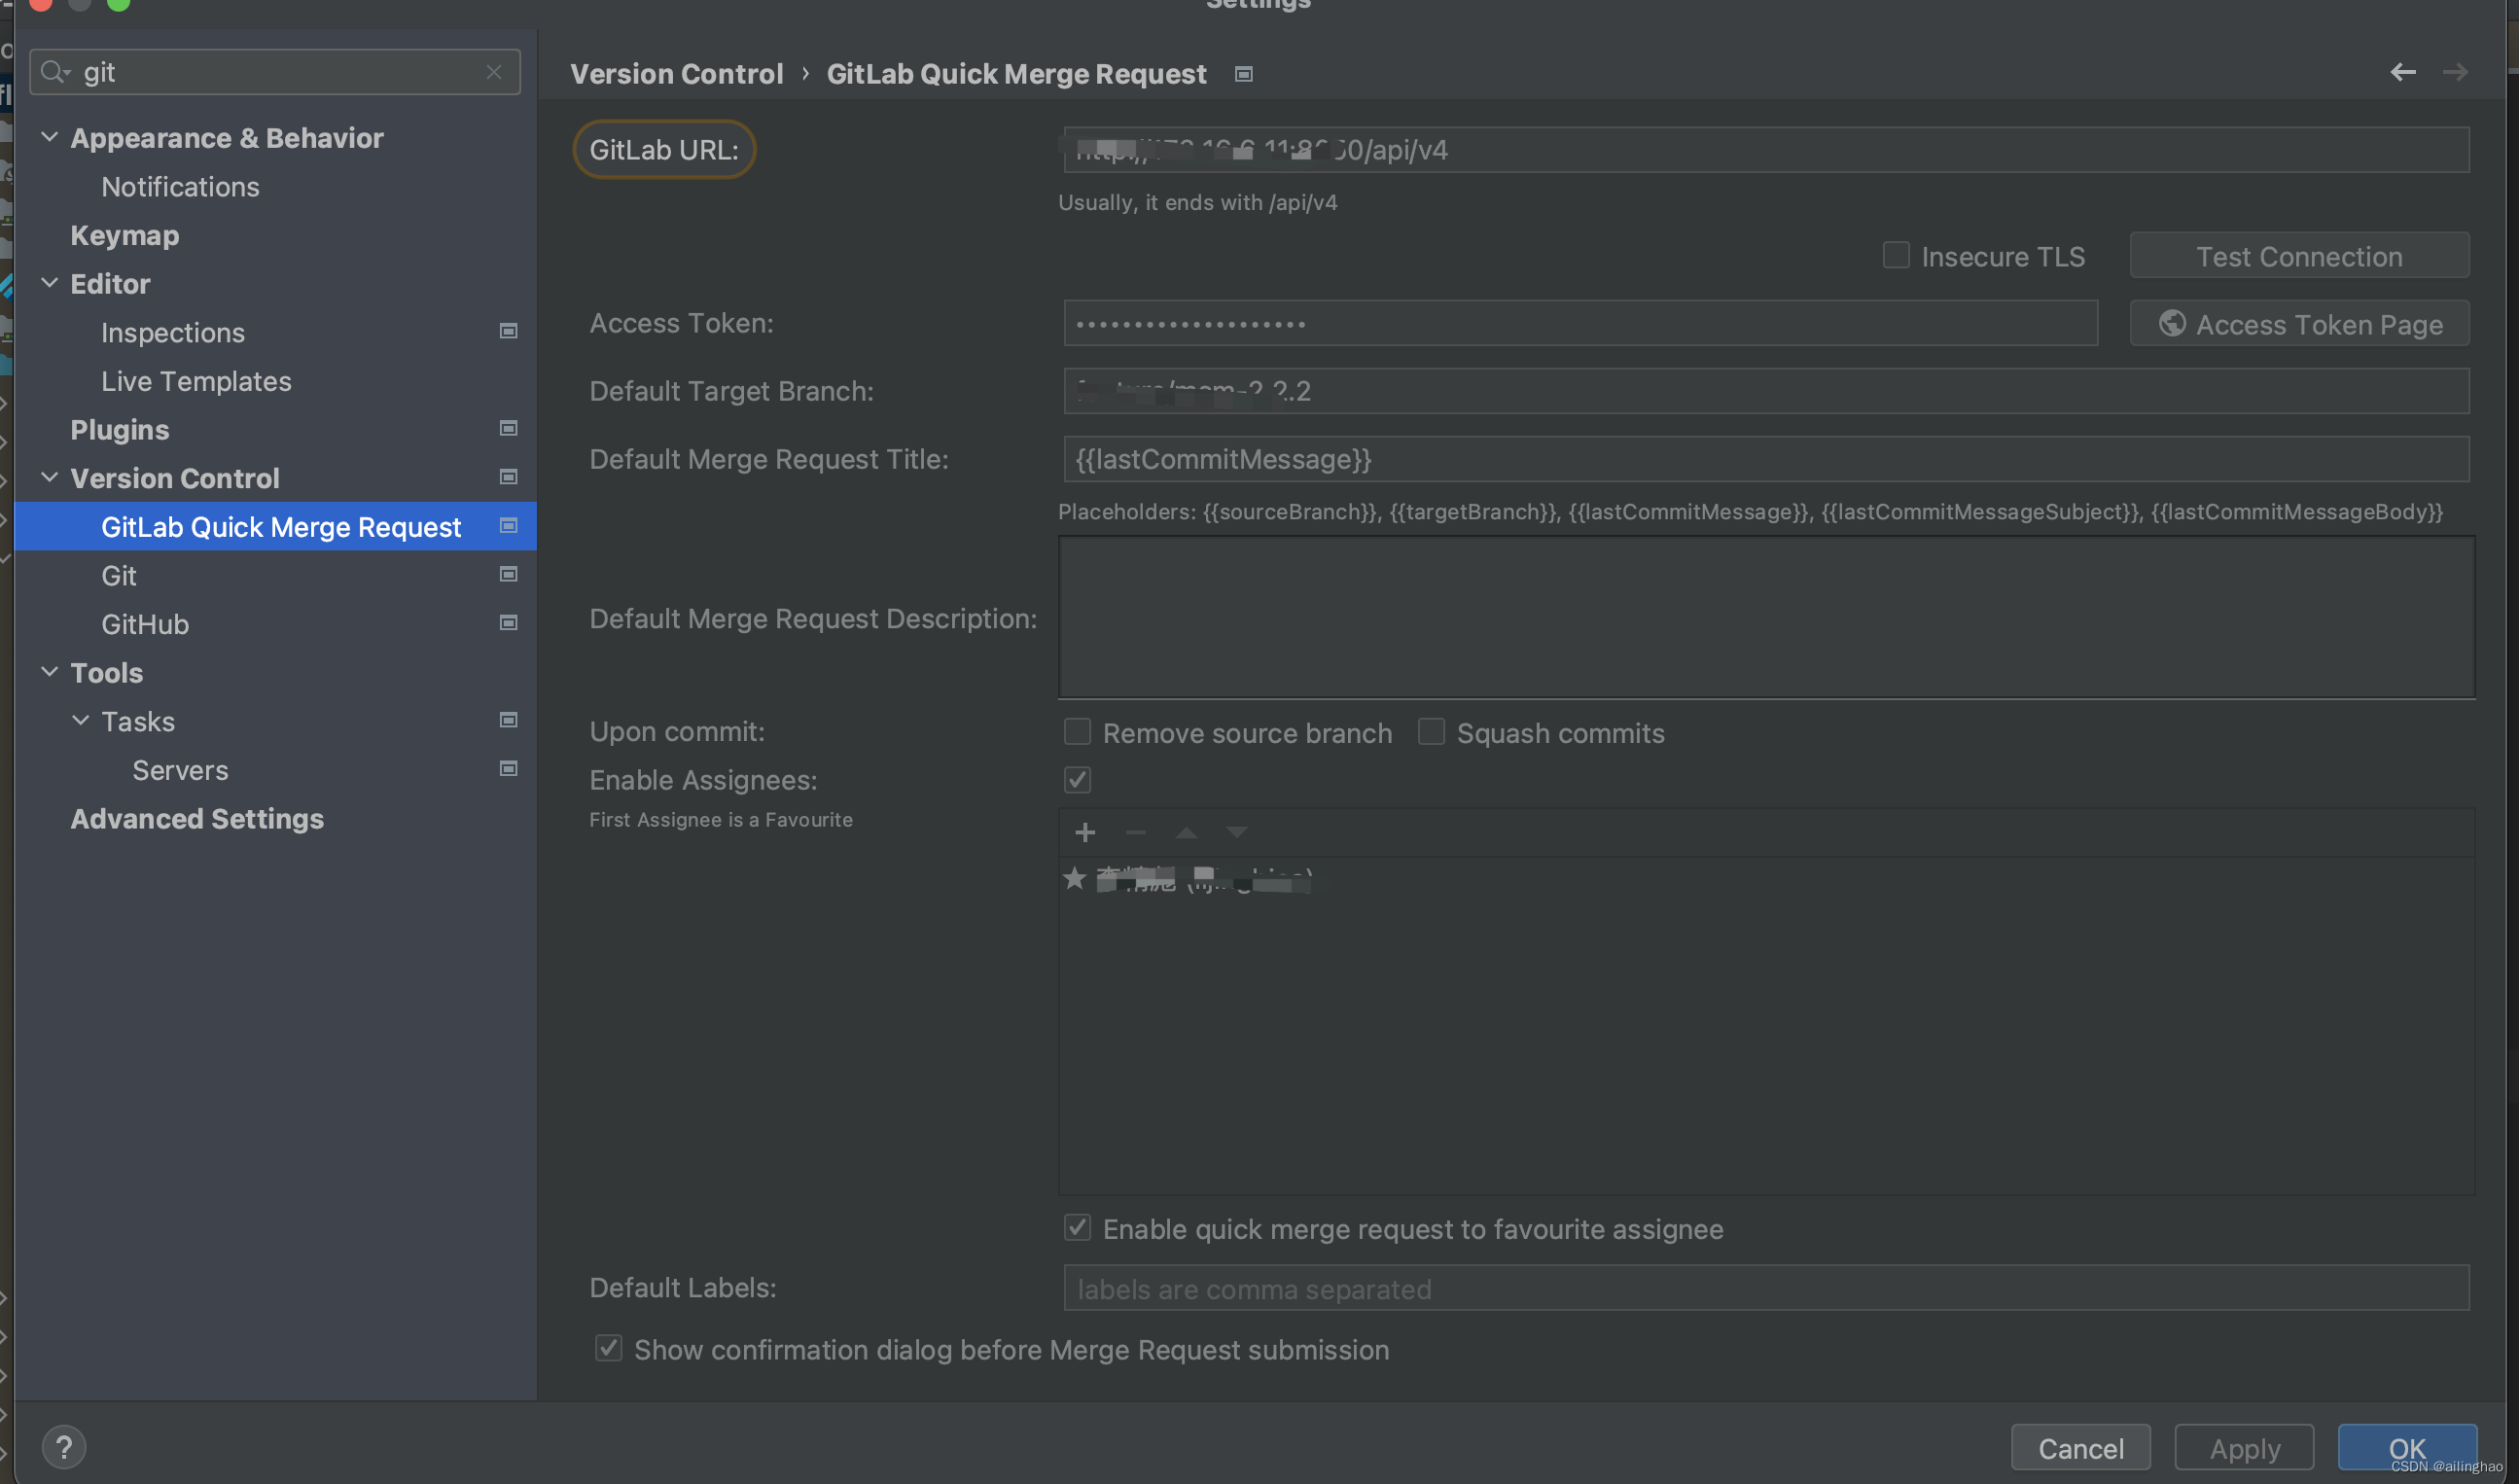Click project icon on GitLab Quick Merge Request row
The image size is (2519, 1484).
tap(508, 525)
